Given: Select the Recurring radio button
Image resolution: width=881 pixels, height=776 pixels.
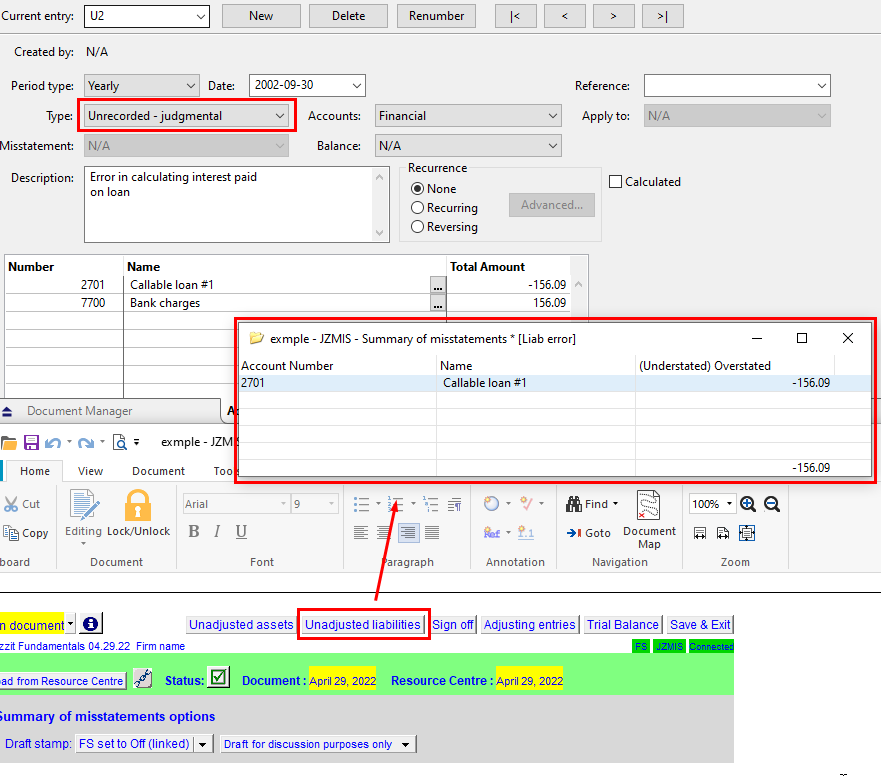Looking at the screenshot, I should tap(417, 208).
